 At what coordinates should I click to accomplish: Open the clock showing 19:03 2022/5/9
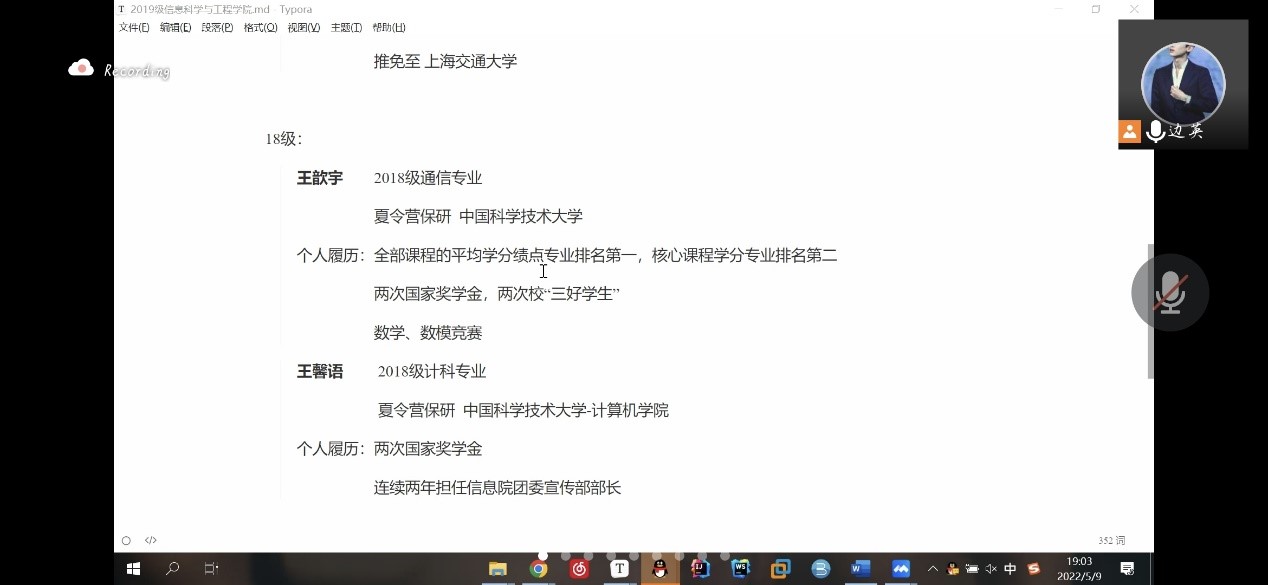(1079, 569)
